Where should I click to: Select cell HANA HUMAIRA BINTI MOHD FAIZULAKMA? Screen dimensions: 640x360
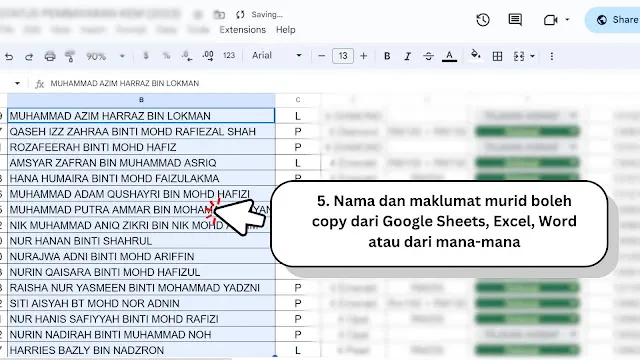(x=141, y=178)
